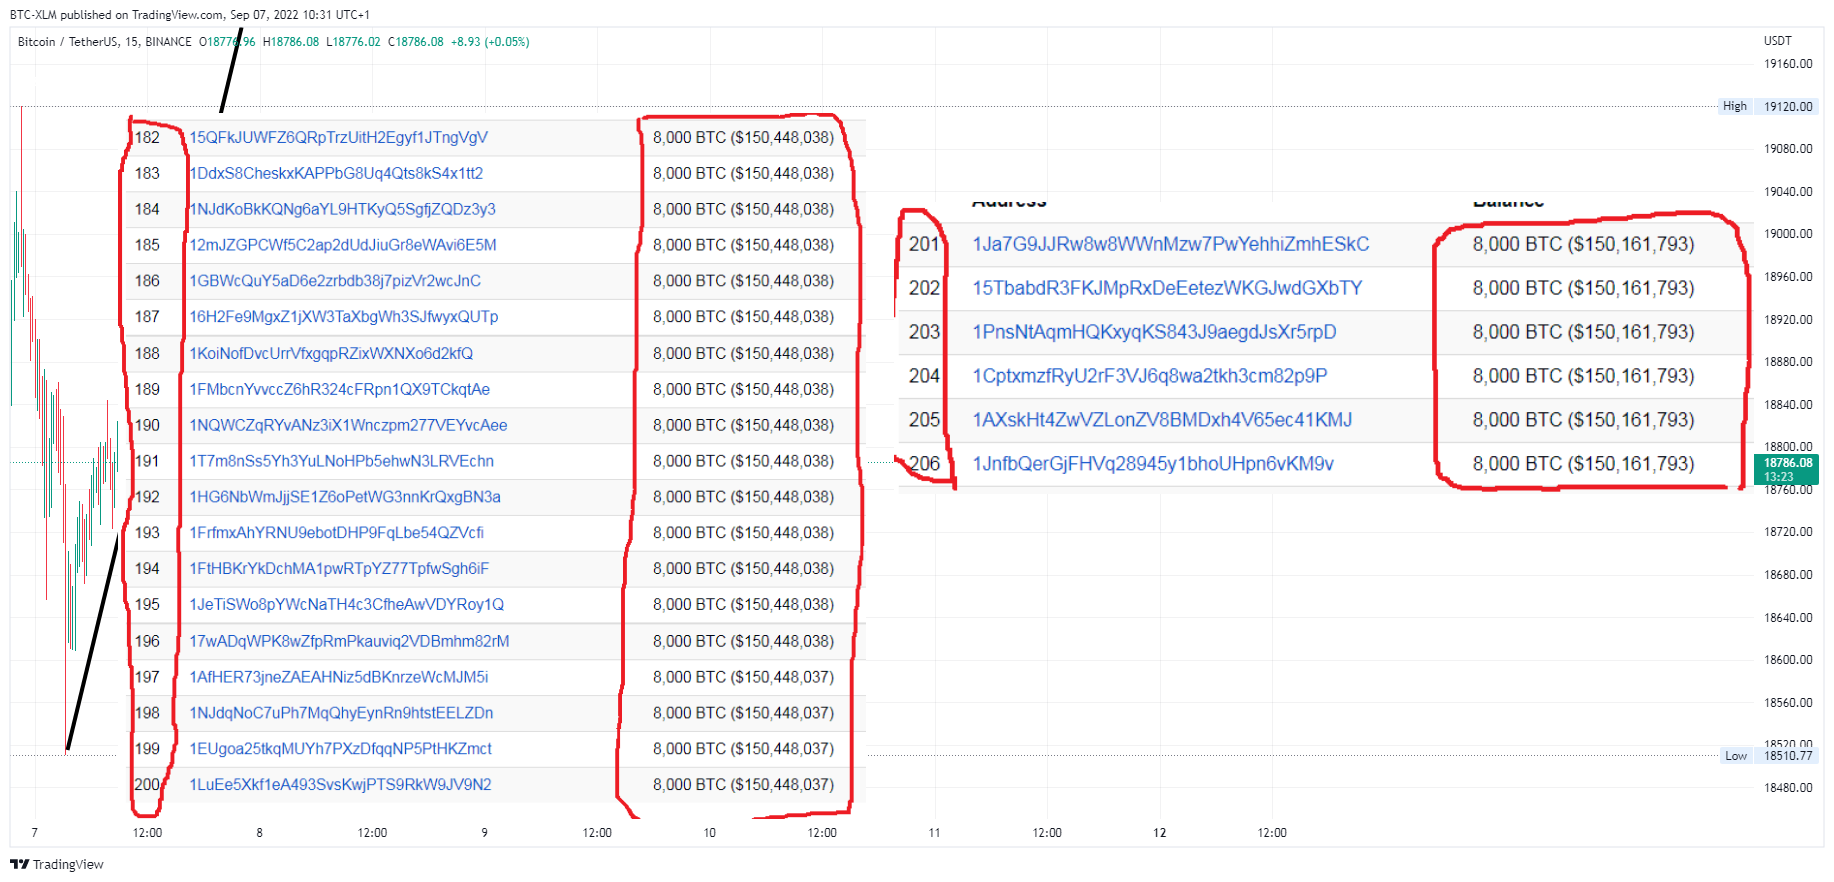The image size is (1834, 882).
Task: Open address 1DdxS8CheskxKAPPbG8Uq4Qts8kS4x1tt2
Action: point(336,173)
